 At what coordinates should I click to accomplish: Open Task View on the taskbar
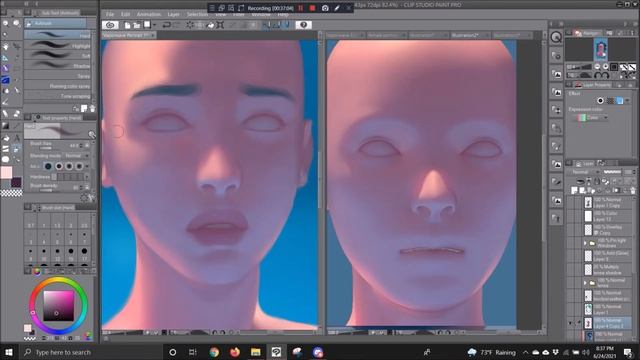193,352
